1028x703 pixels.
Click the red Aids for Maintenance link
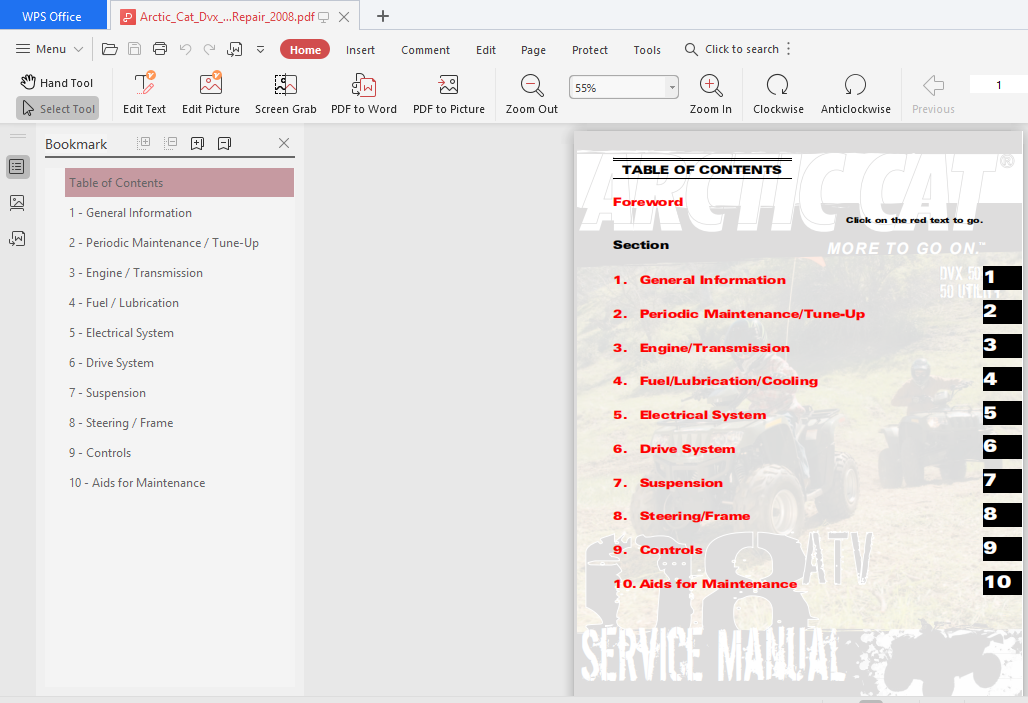(x=719, y=584)
